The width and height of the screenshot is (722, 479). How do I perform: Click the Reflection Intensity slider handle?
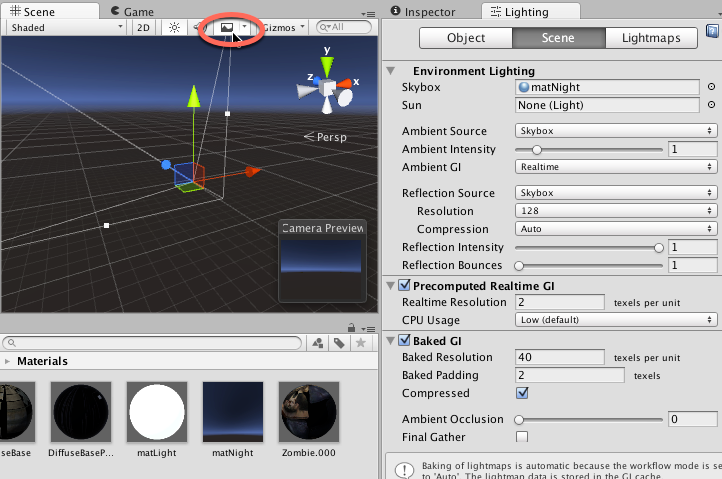pyautogui.click(x=658, y=247)
